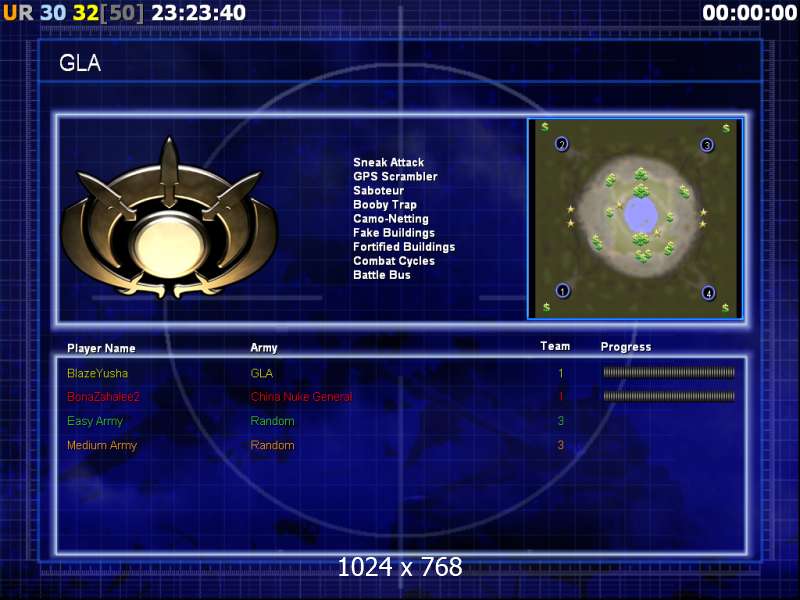The height and width of the screenshot is (600, 800).
Task: Select player BlazeYusha in the list
Action: tap(97, 373)
